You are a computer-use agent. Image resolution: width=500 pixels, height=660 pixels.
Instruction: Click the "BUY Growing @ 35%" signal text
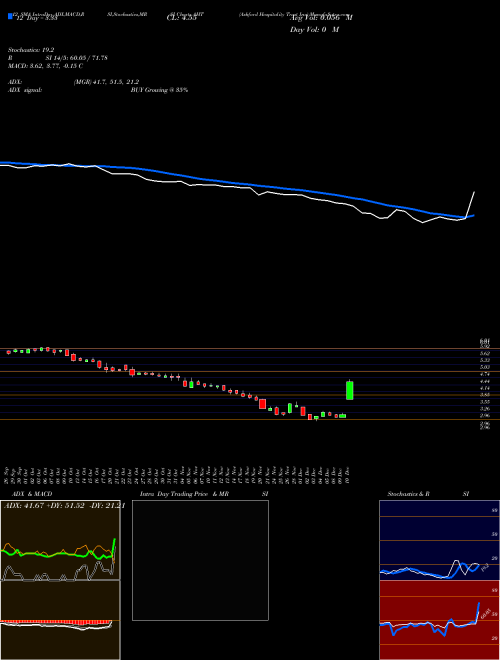(x=159, y=90)
